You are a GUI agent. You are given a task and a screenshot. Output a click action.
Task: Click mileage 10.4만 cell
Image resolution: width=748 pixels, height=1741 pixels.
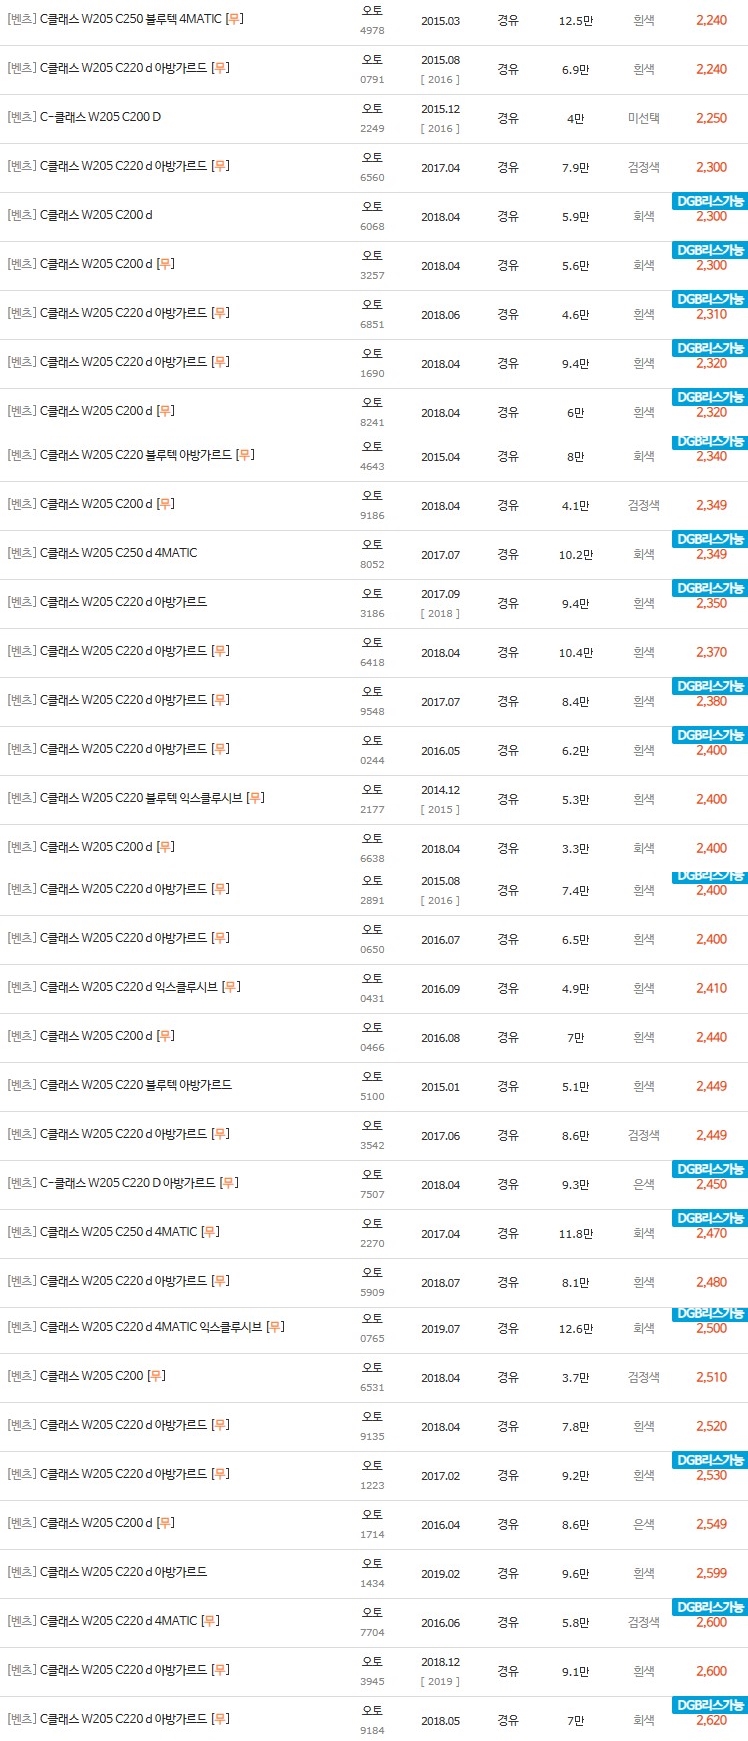[575, 652]
